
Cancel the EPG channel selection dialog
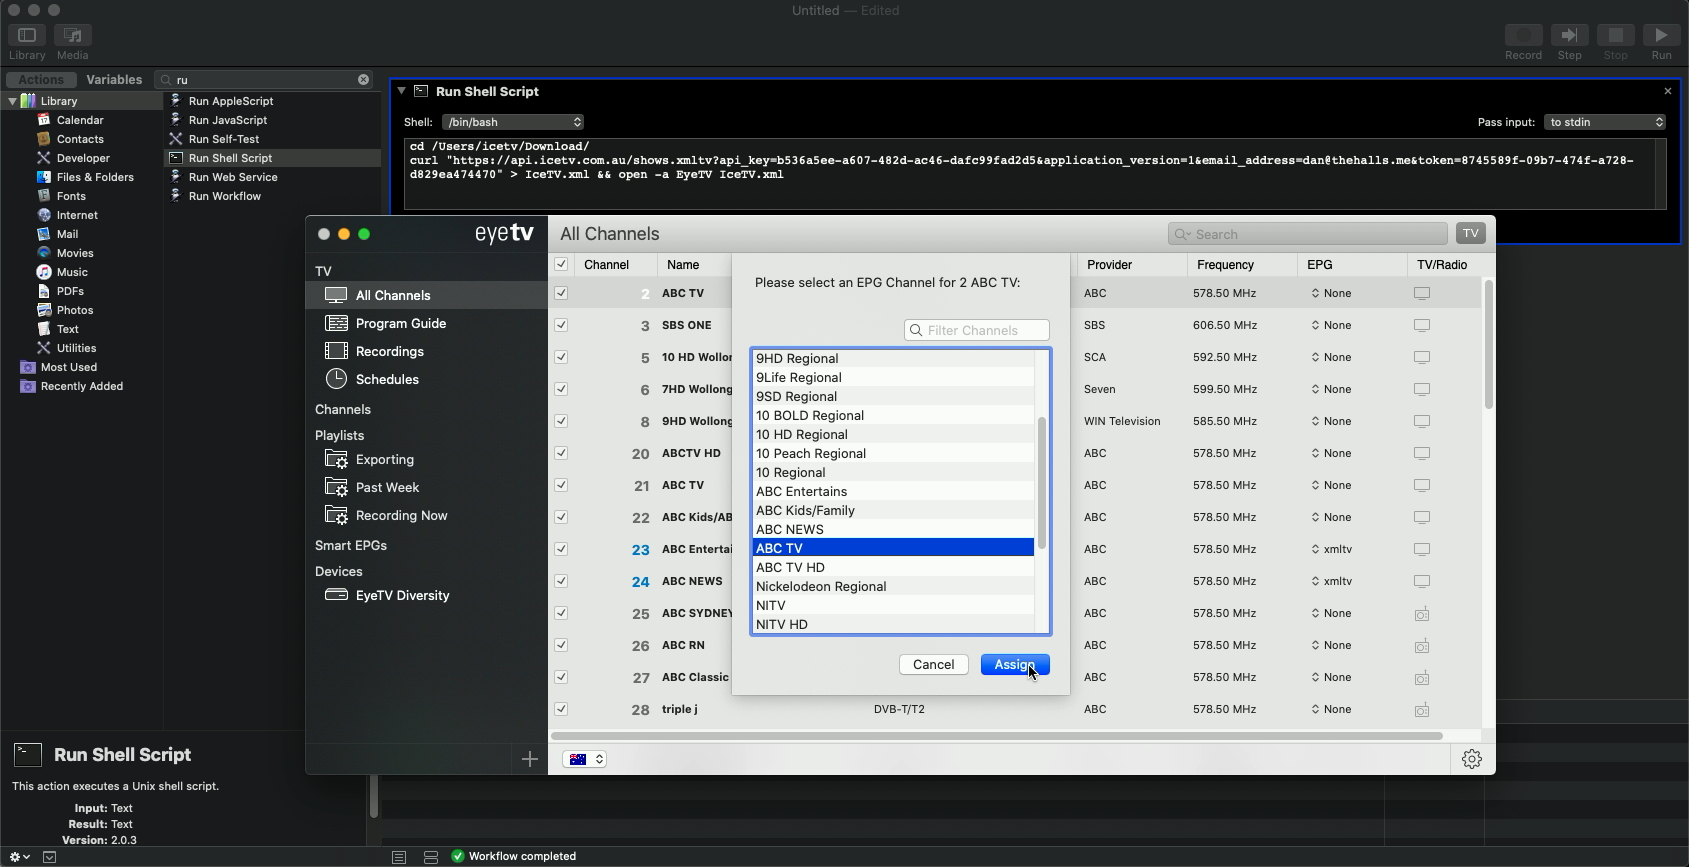click(x=934, y=665)
